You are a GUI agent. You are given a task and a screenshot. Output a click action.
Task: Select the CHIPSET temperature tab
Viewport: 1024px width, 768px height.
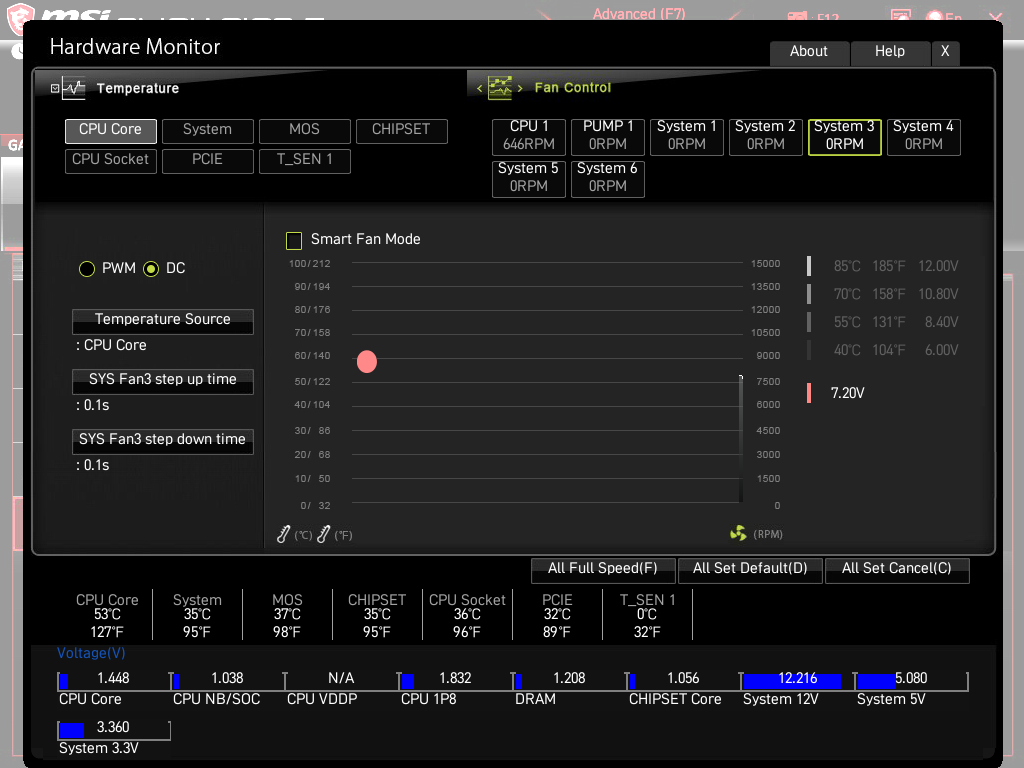(402, 131)
